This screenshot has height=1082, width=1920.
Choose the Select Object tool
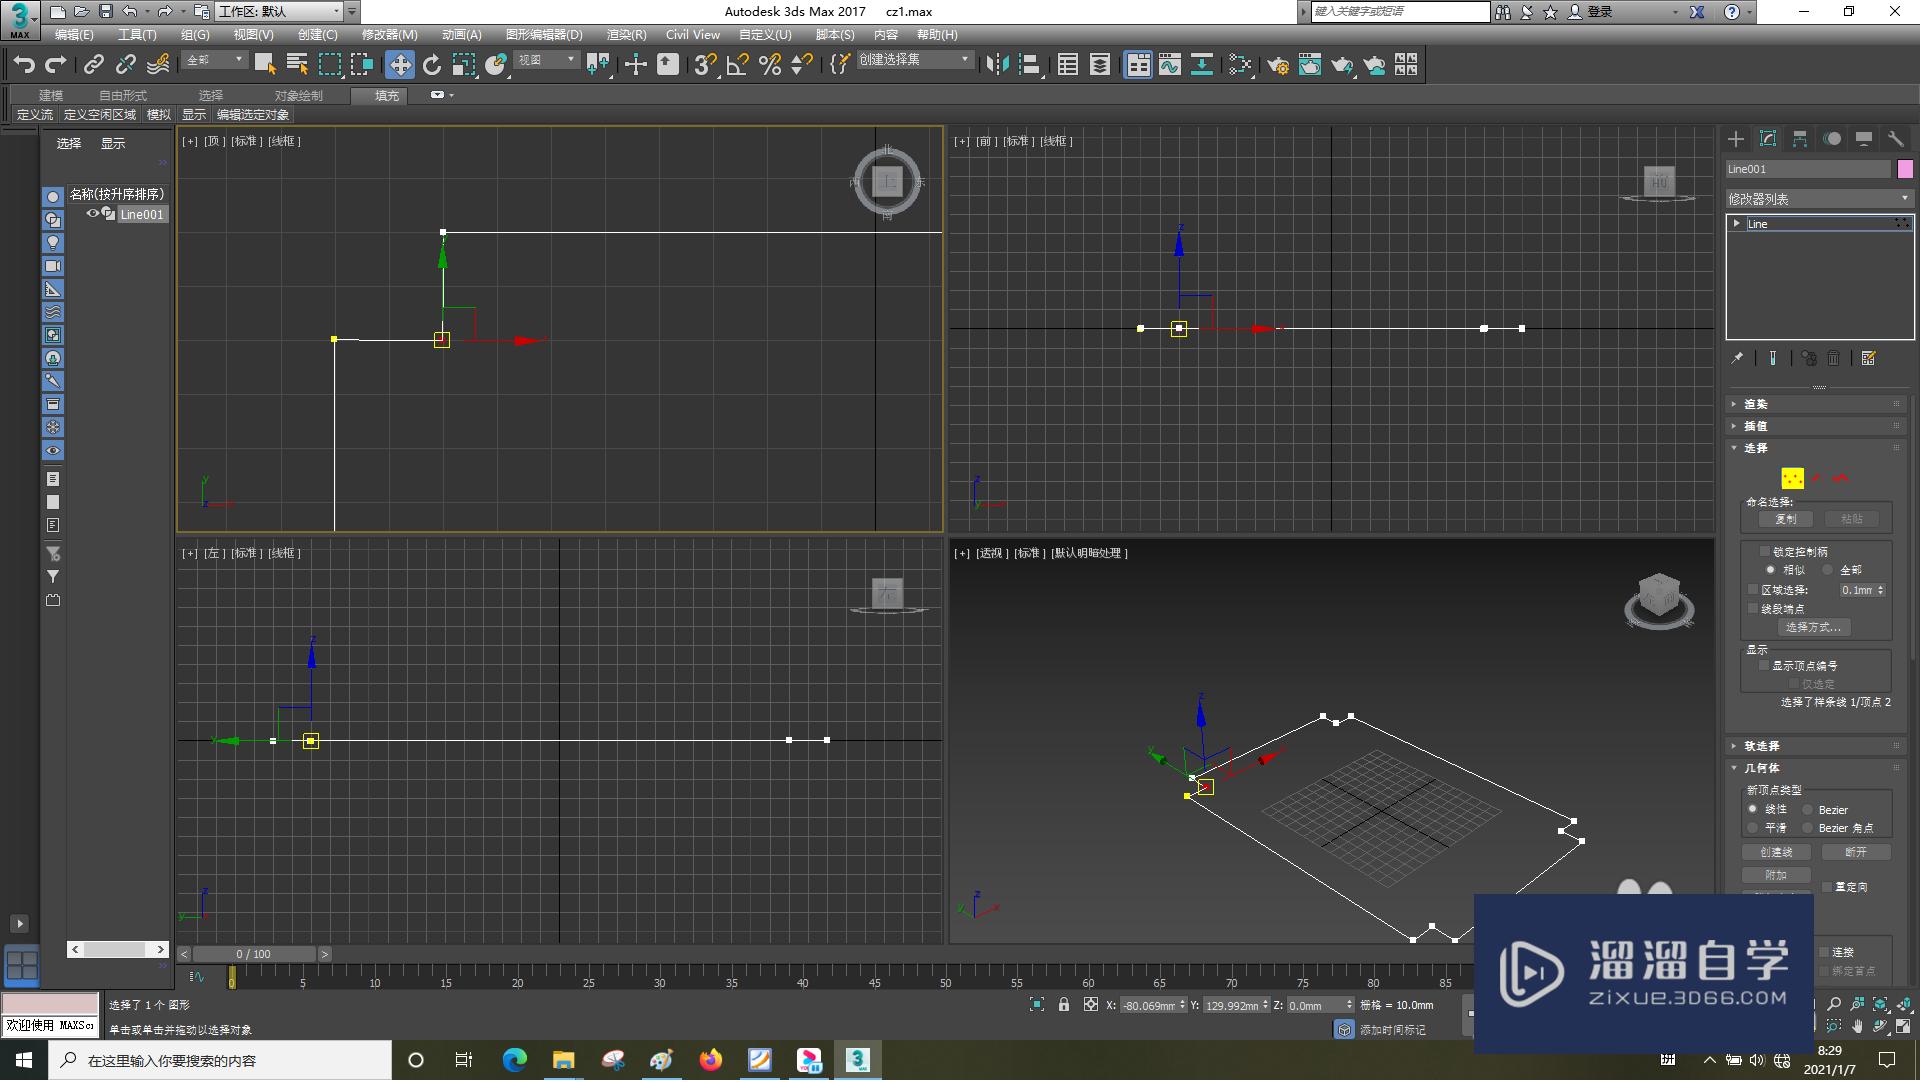[x=265, y=65]
